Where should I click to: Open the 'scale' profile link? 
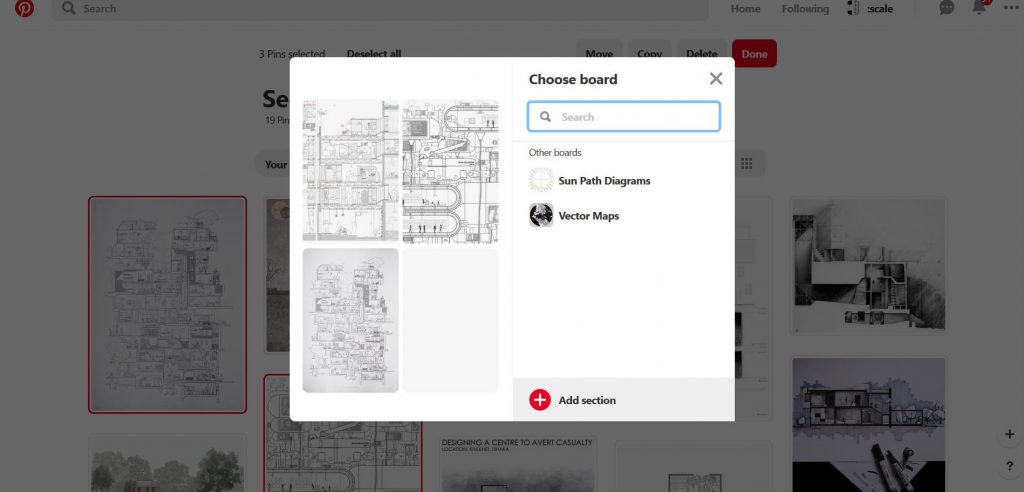880,8
